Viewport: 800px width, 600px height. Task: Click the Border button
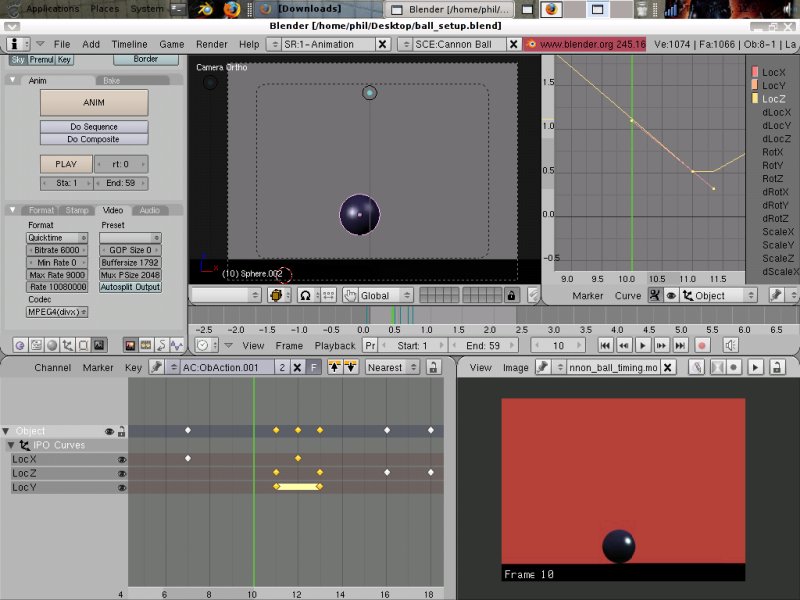pyautogui.click(x=145, y=59)
